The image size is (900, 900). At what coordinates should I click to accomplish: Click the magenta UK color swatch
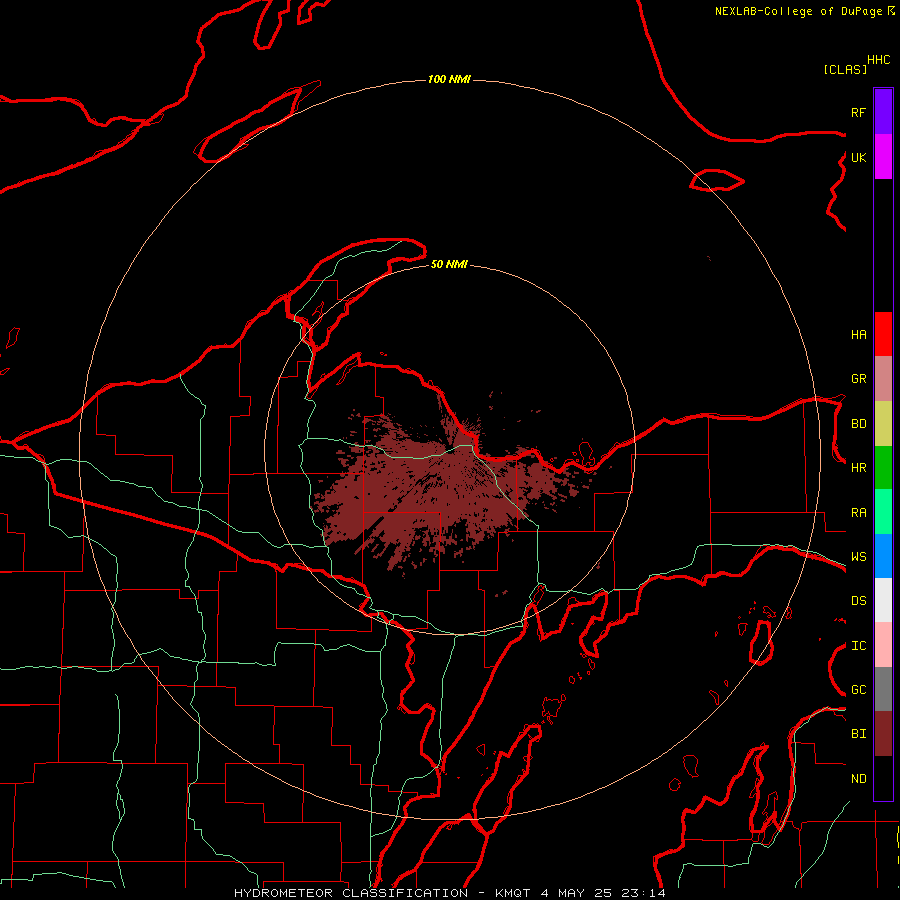tap(883, 157)
